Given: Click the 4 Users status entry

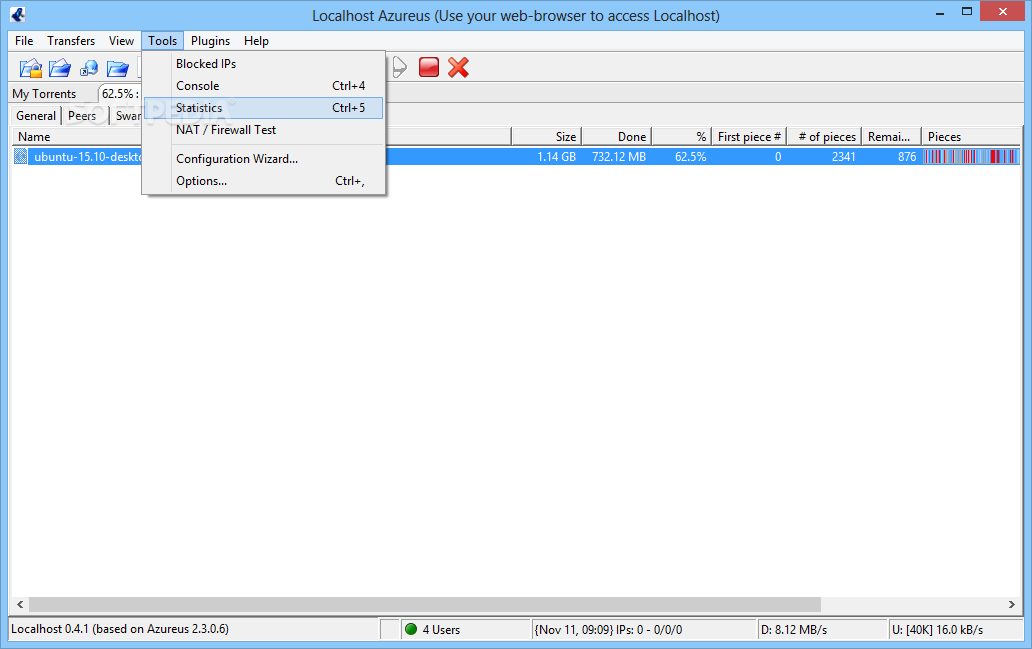Looking at the screenshot, I should click(x=441, y=630).
